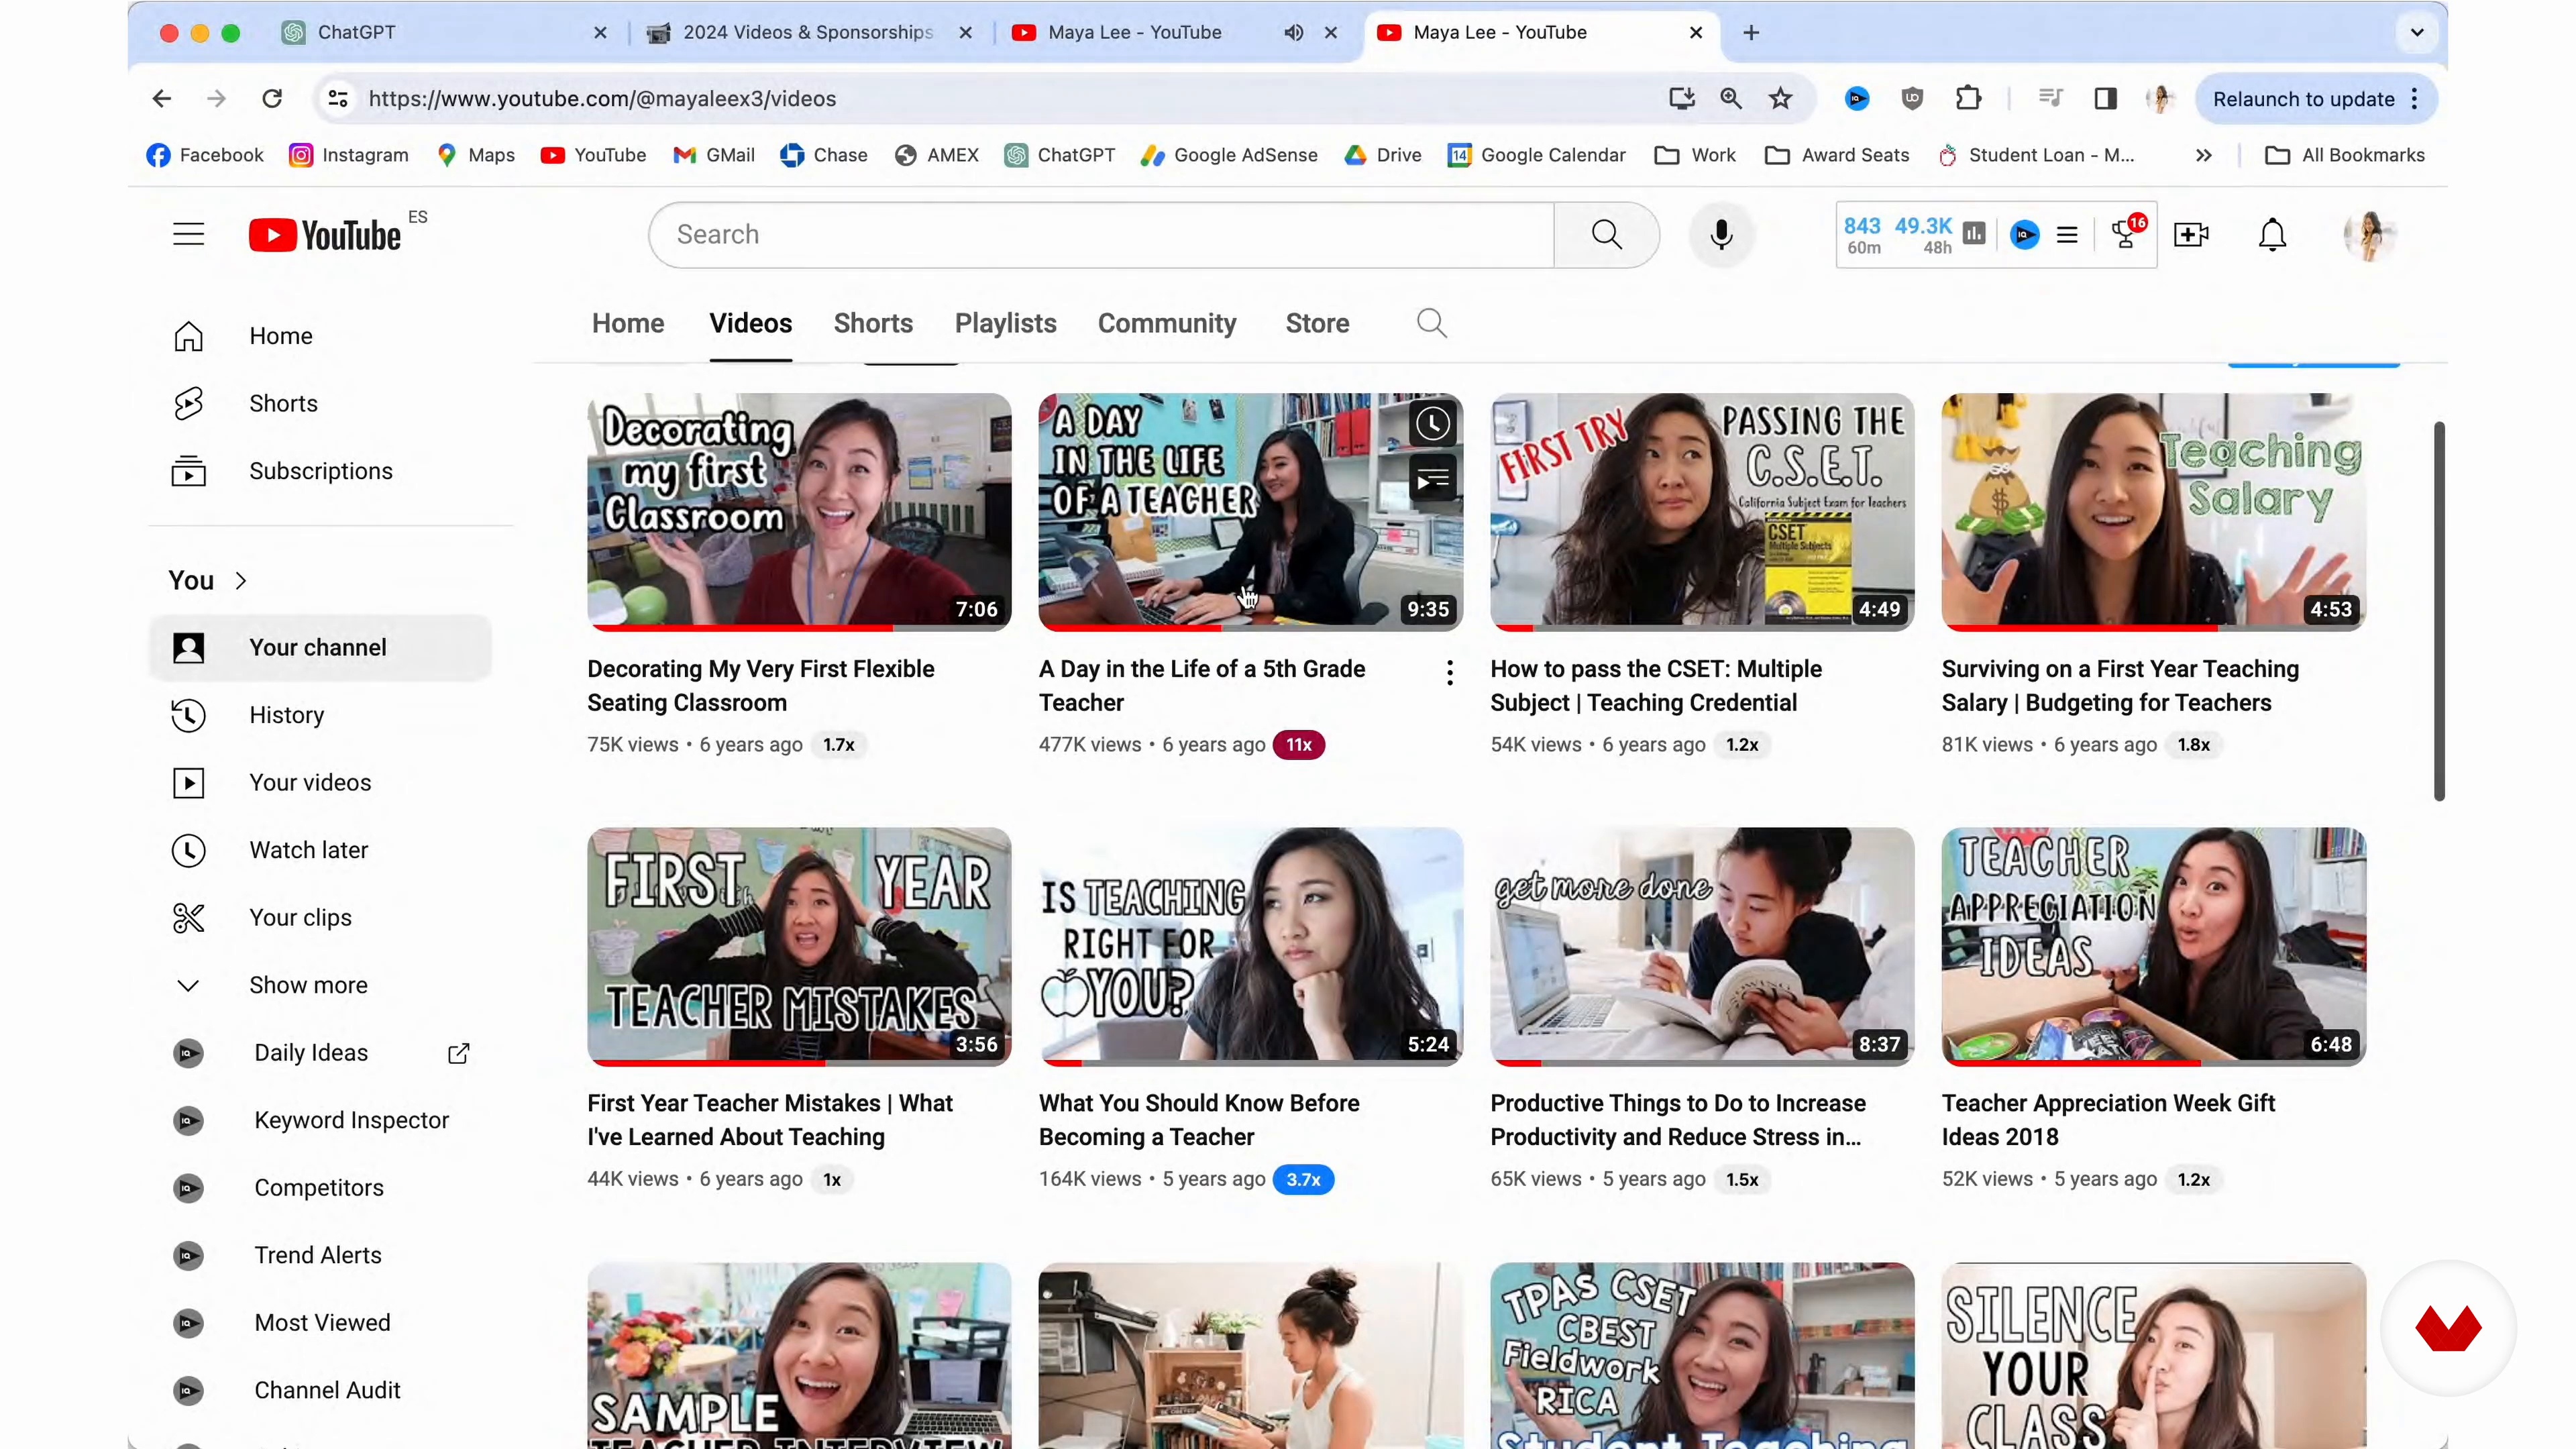Click the YouTube search input field
2576x1449 pixels.
tap(1102, 234)
